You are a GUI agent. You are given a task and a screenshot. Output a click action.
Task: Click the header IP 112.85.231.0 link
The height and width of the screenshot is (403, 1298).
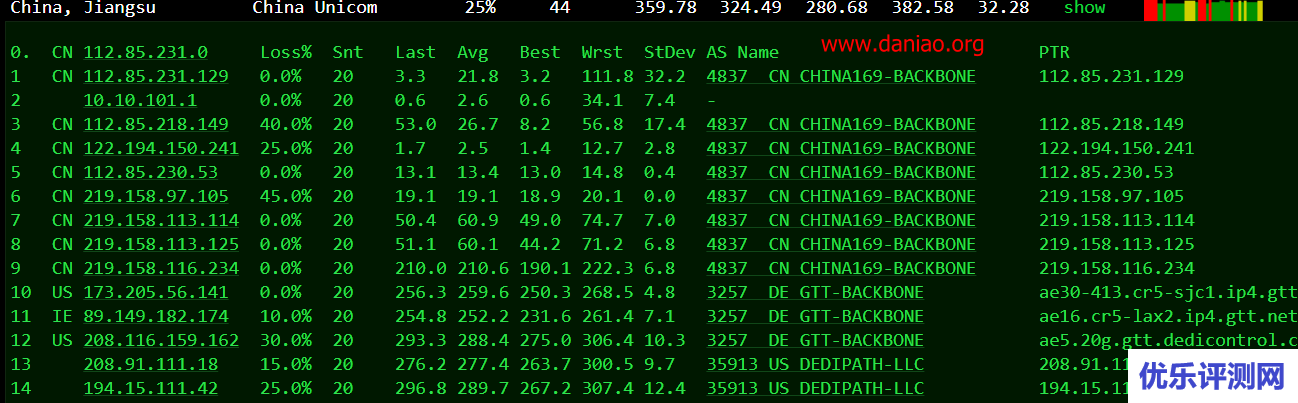tap(146, 52)
